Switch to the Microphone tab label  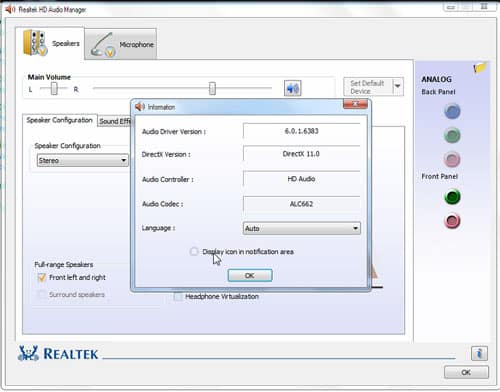(x=136, y=45)
